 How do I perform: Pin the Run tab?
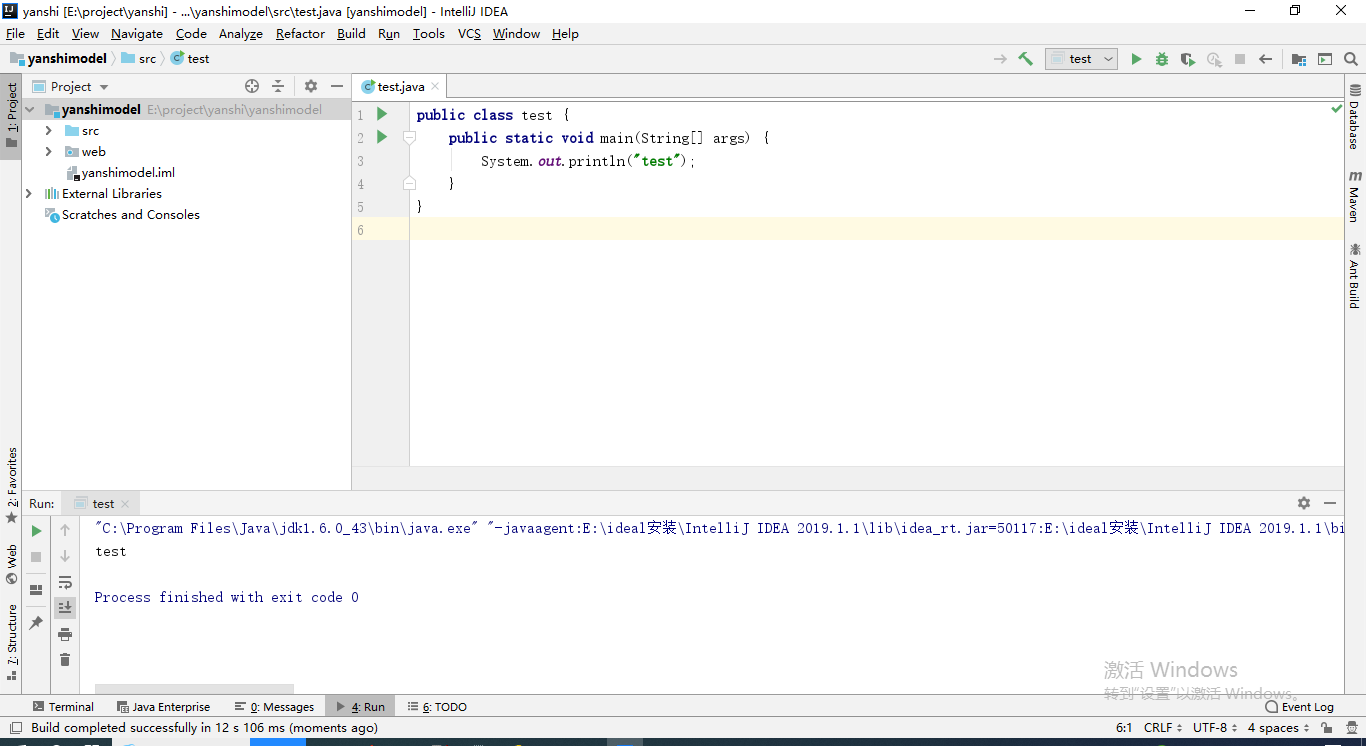36,622
